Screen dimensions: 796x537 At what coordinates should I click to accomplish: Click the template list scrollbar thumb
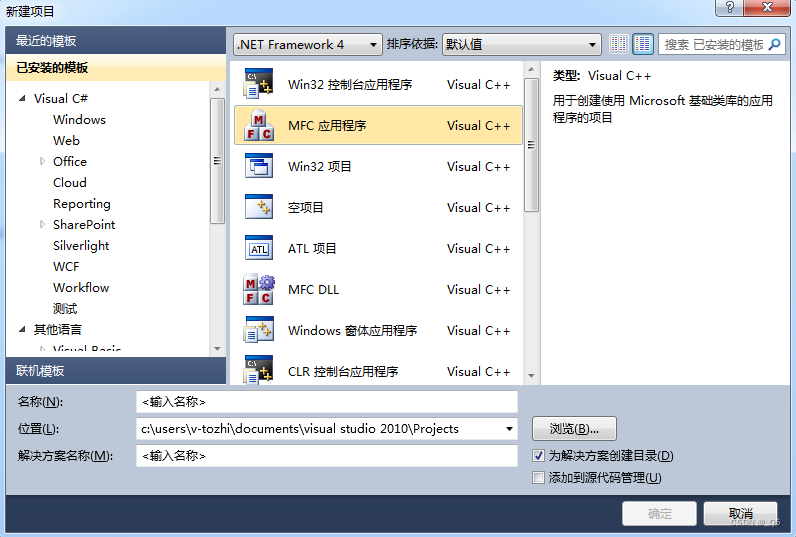click(531, 145)
